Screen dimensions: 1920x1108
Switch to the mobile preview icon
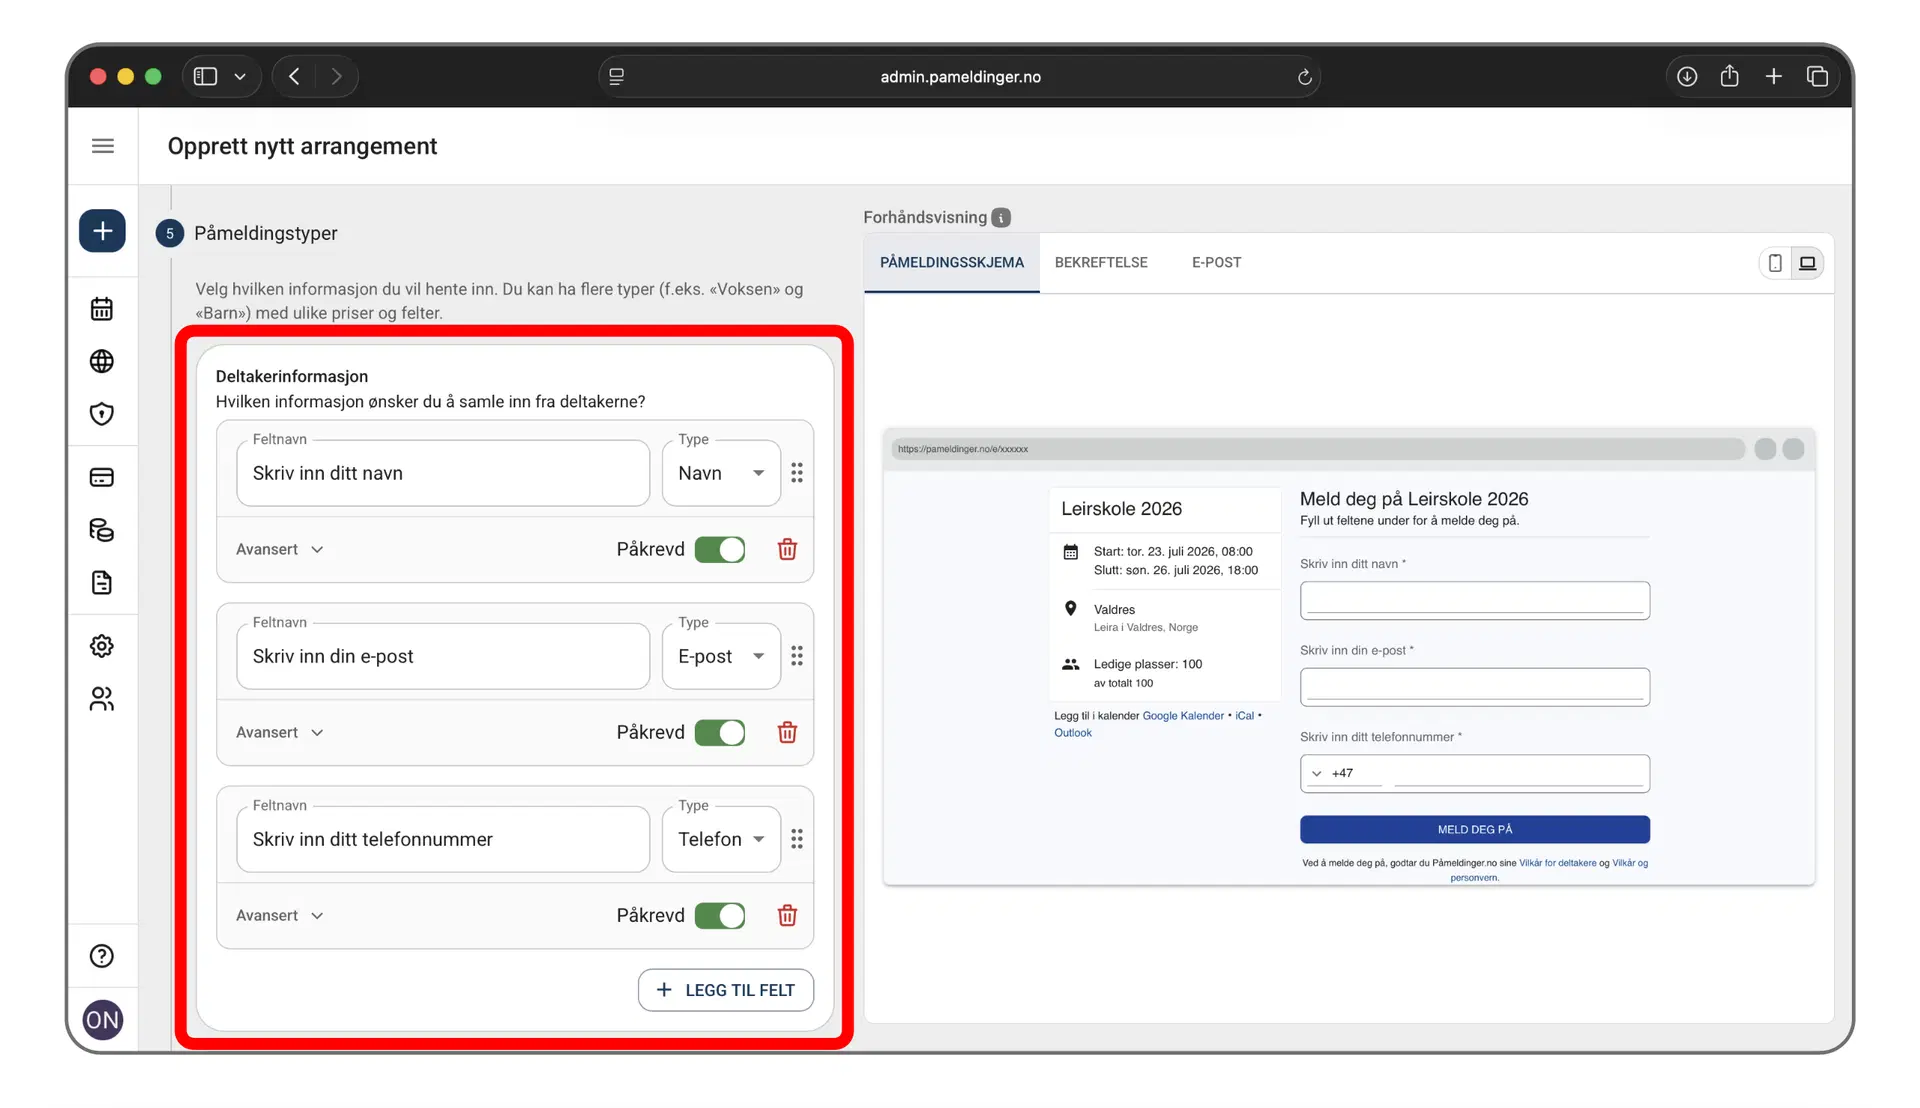click(x=1775, y=263)
